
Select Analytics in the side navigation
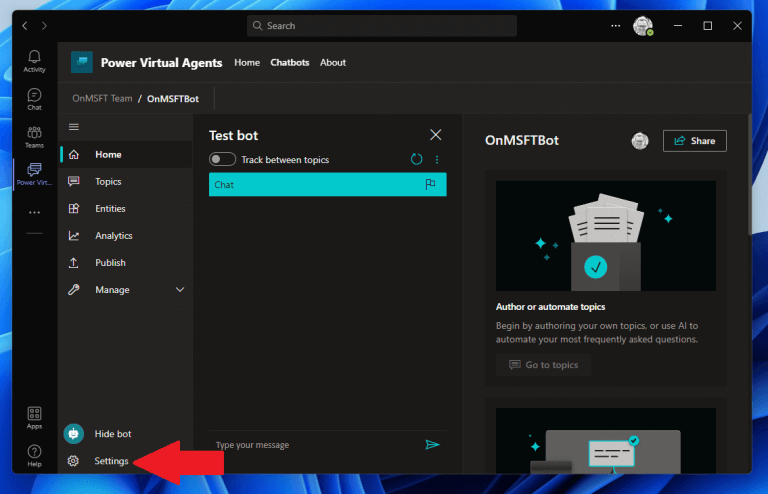click(x=125, y=235)
